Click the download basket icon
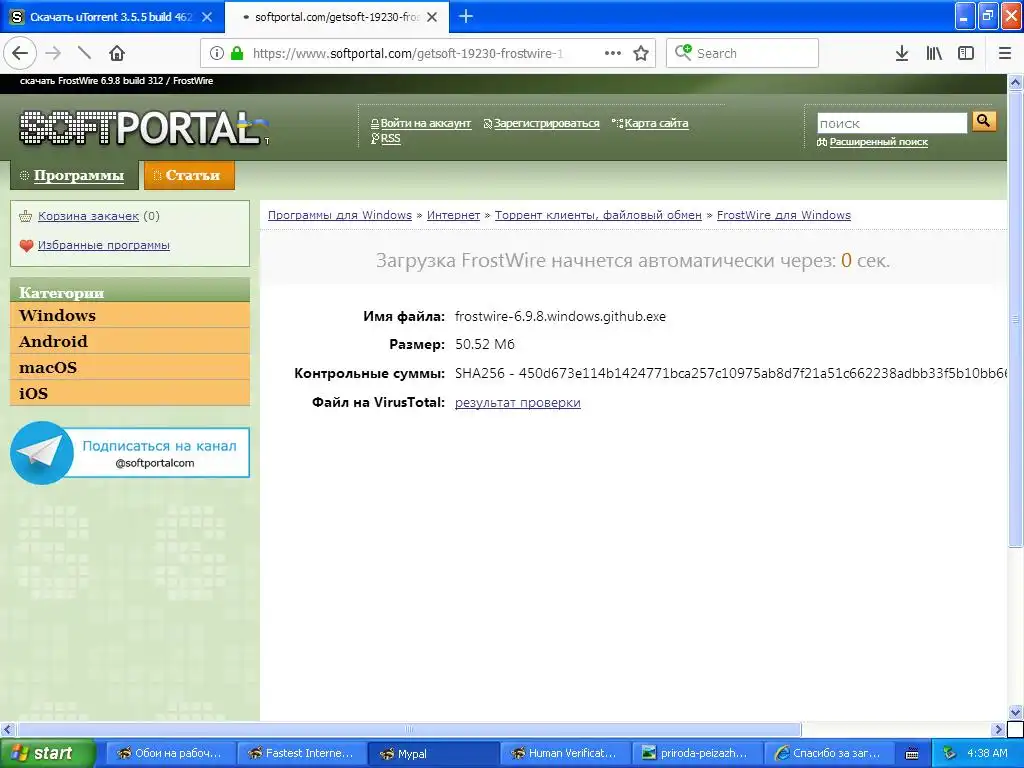This screenshot has height=768, width=1024. [26, 216]
